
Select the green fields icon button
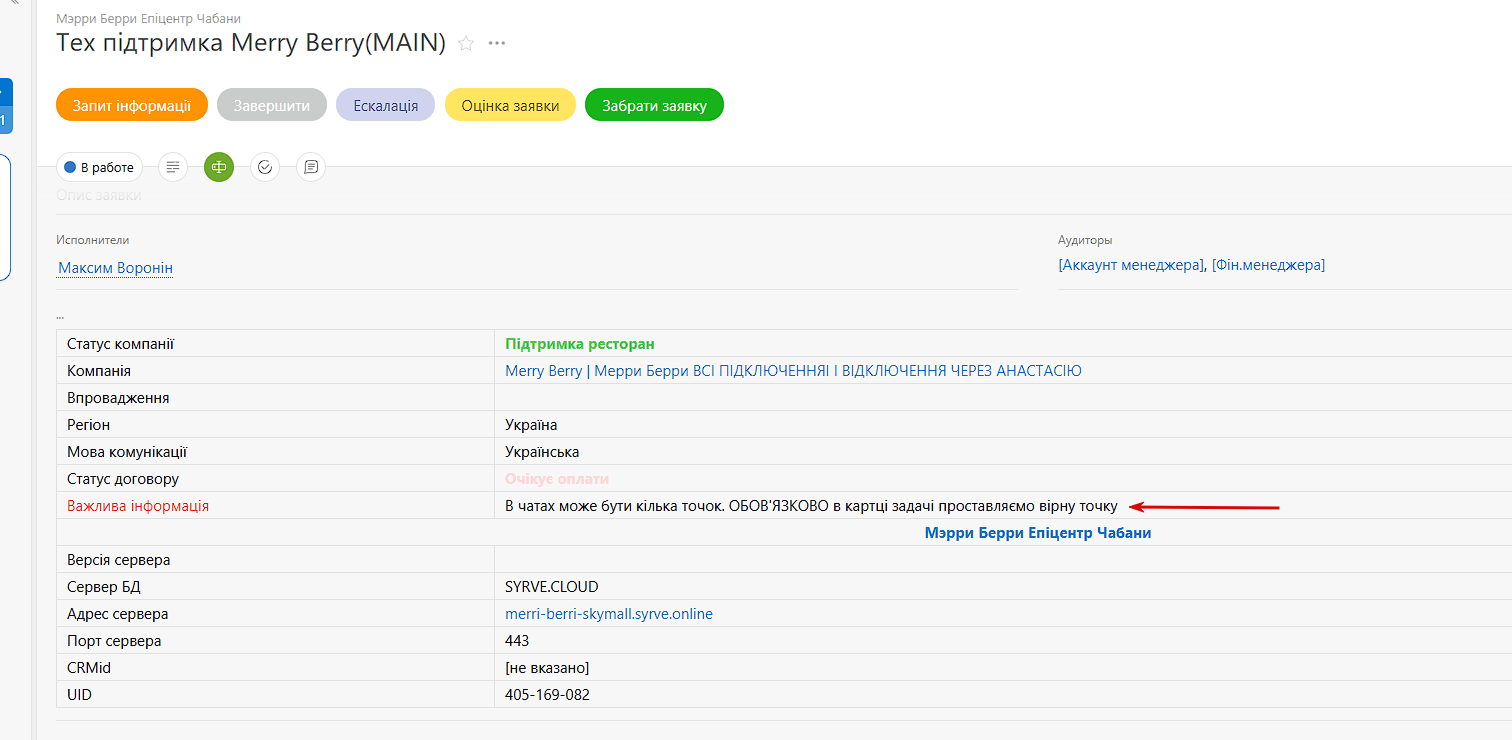(x=219, y=167)
